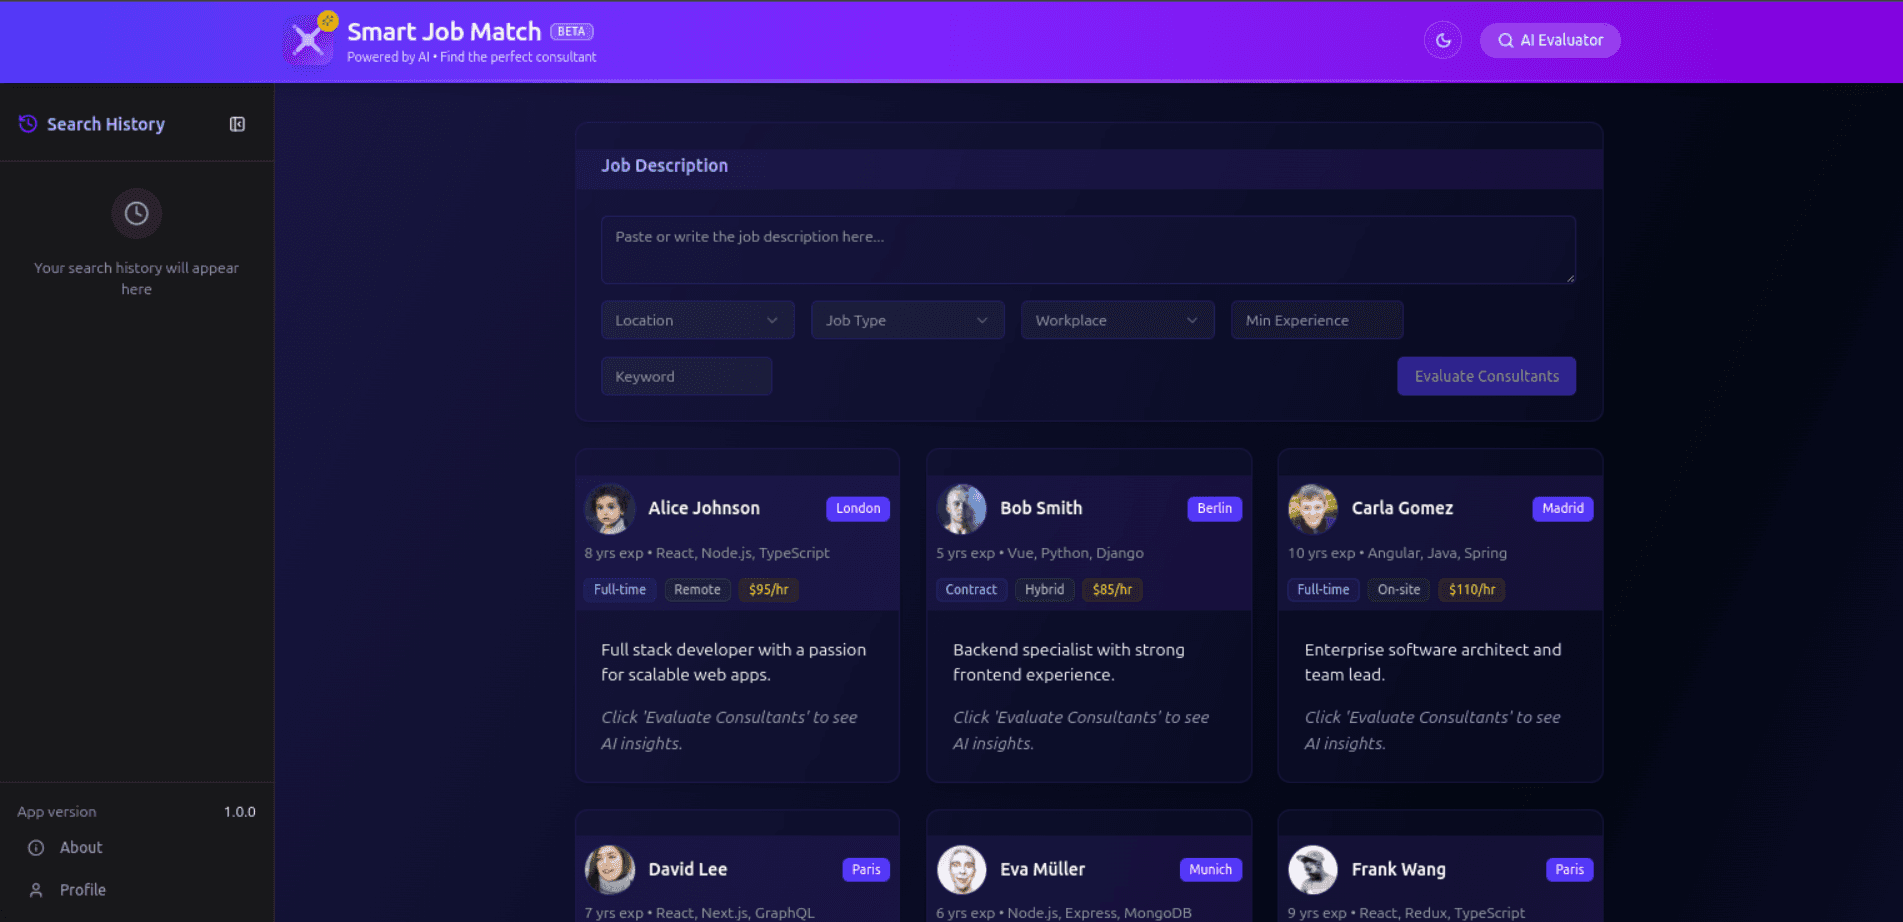Click the Evaluate Consultants button
1903x922 pixels.
(x=1486, y=376)
